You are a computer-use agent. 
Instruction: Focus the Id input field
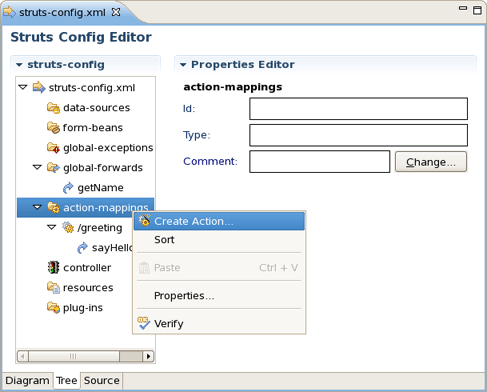358,109
